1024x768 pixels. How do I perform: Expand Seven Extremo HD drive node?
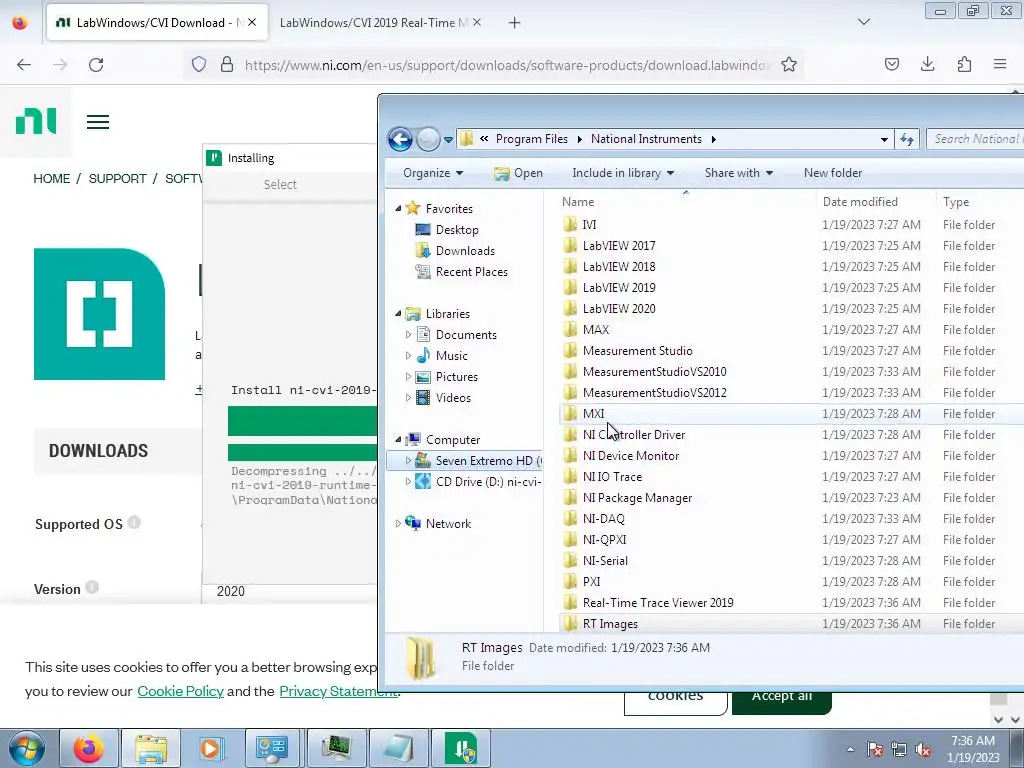(x=409, y=460)
